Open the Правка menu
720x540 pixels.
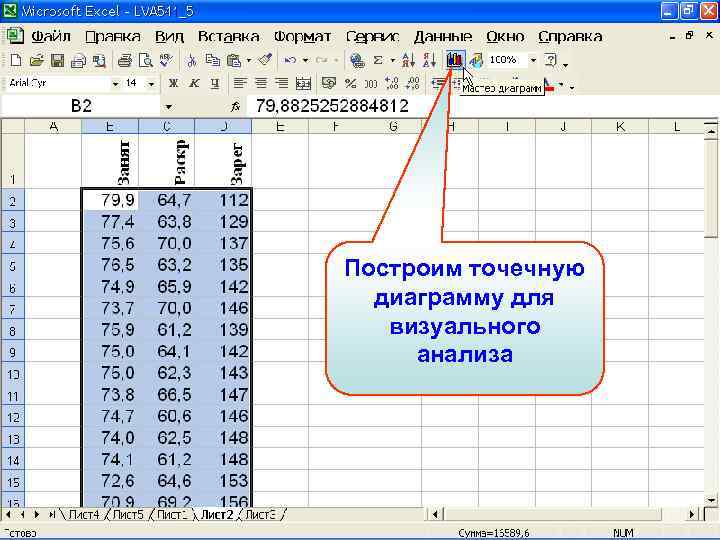[112, 36]
